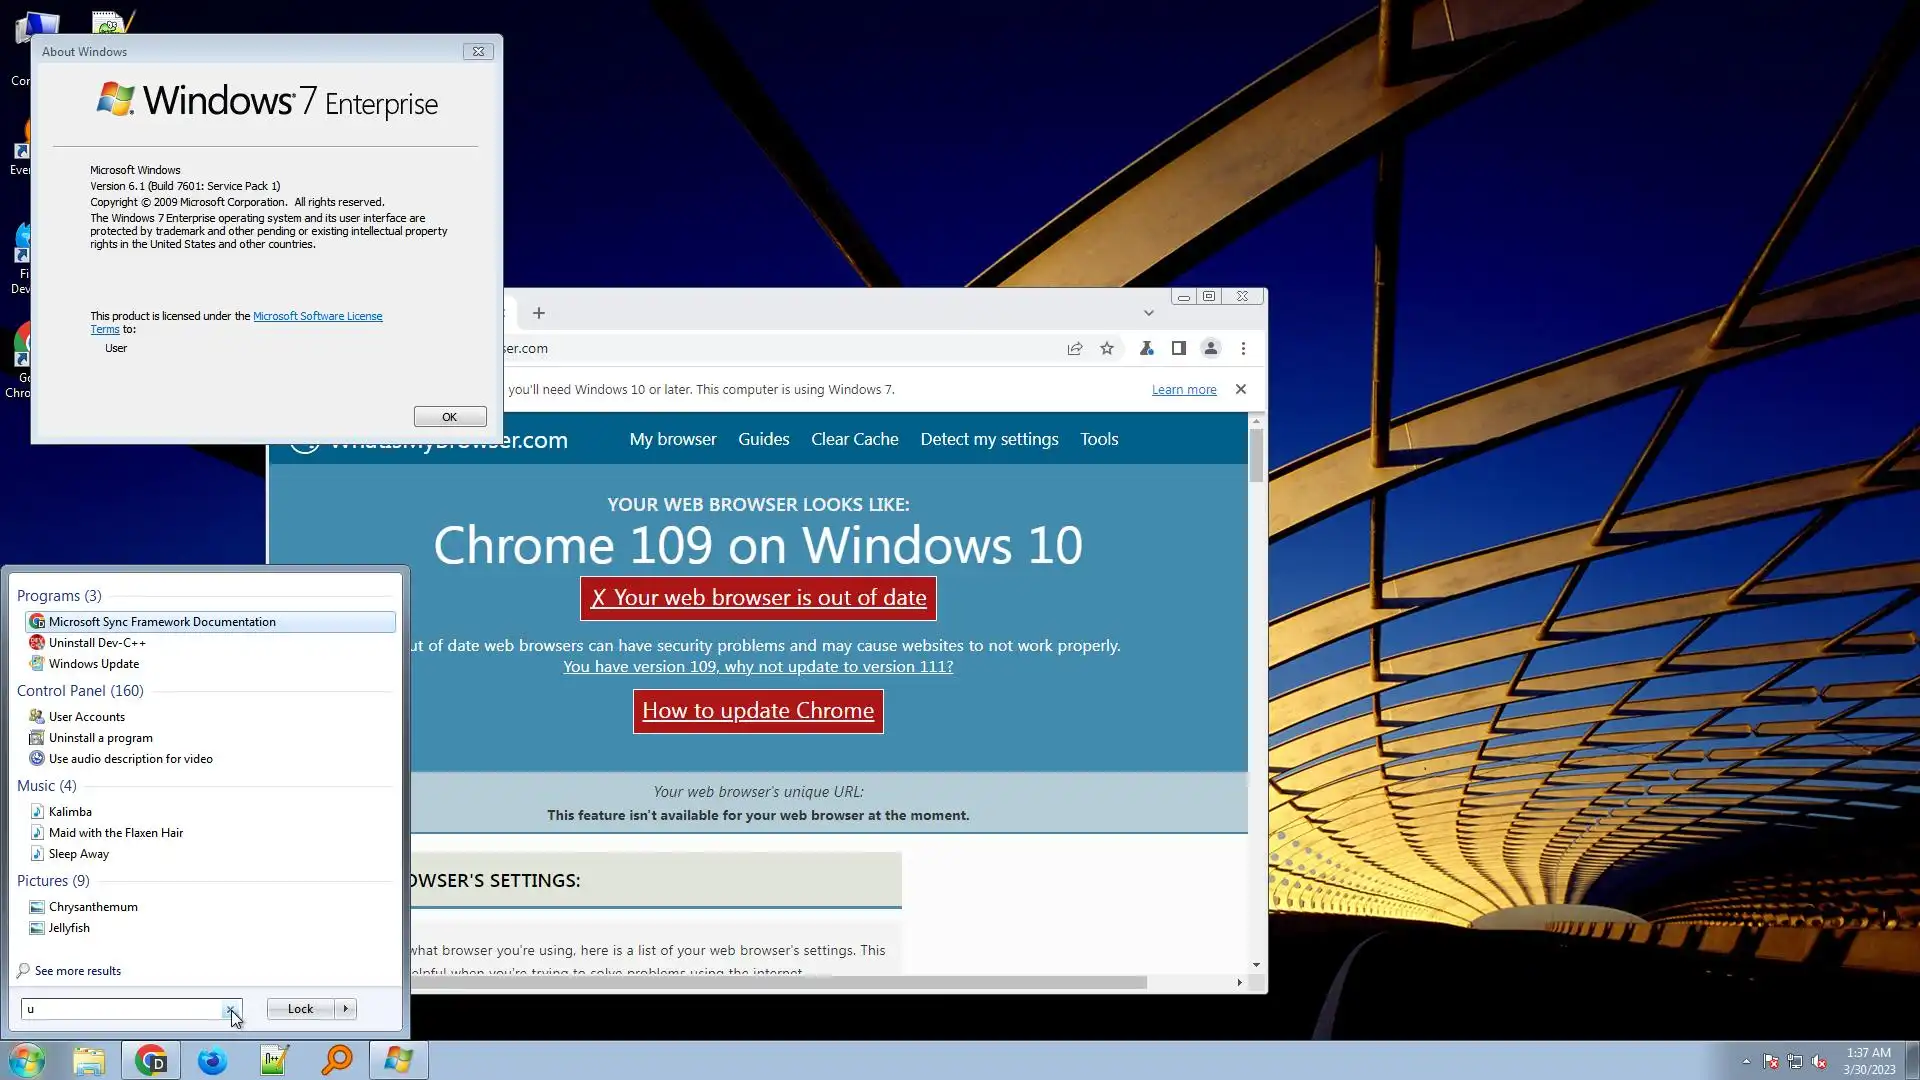Screen dimensions: 1920x1080
Task: Bookmark page with star icon
Action: tap(1107, 349)
